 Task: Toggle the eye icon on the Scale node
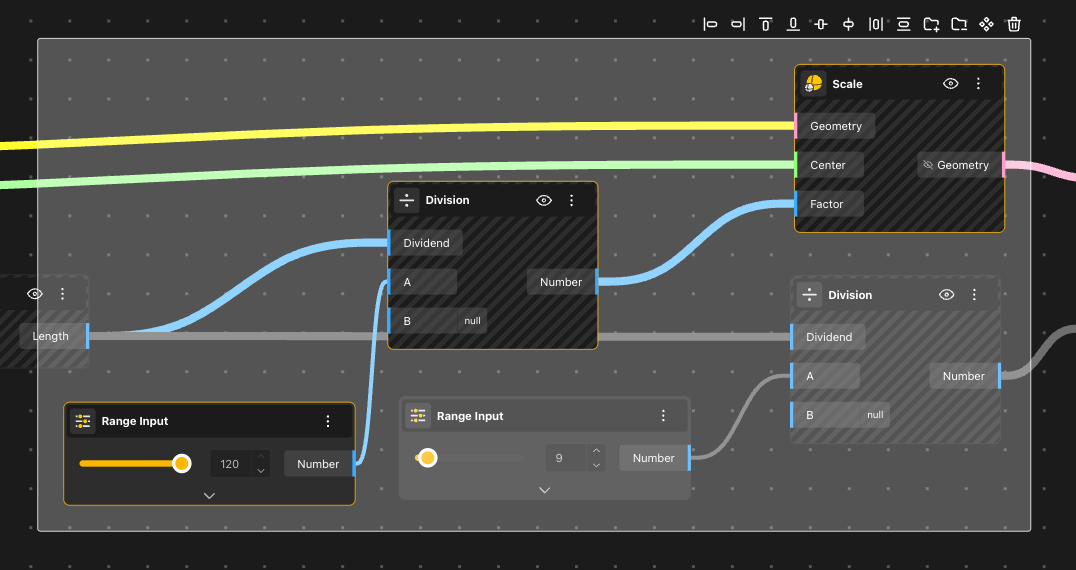(950, 84)
